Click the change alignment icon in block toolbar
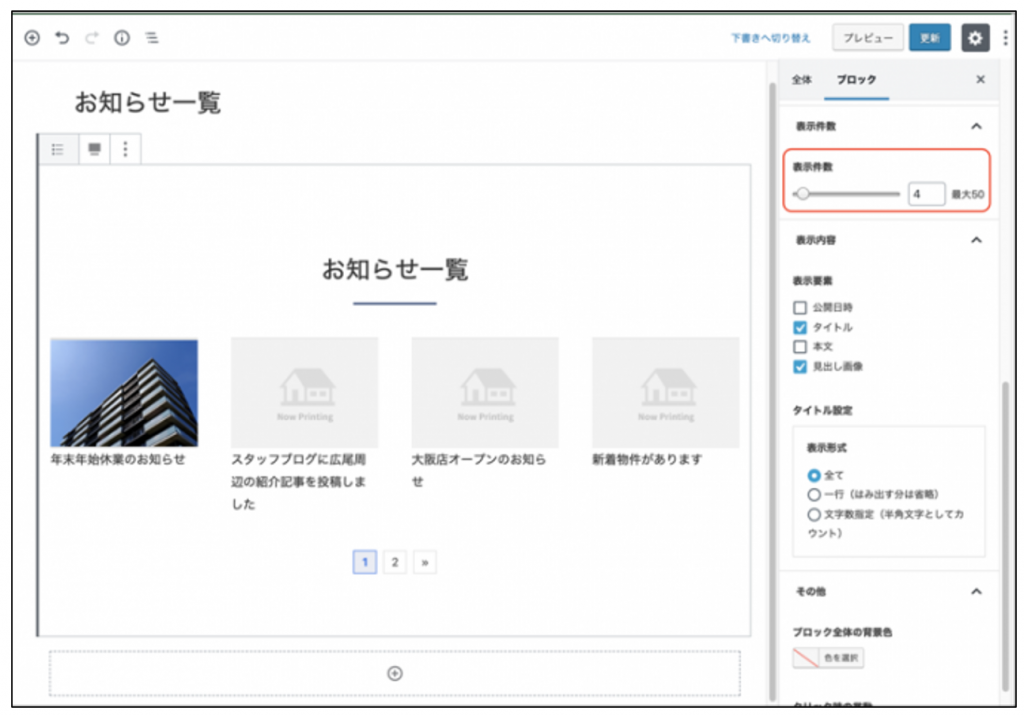 coord(94,149)
